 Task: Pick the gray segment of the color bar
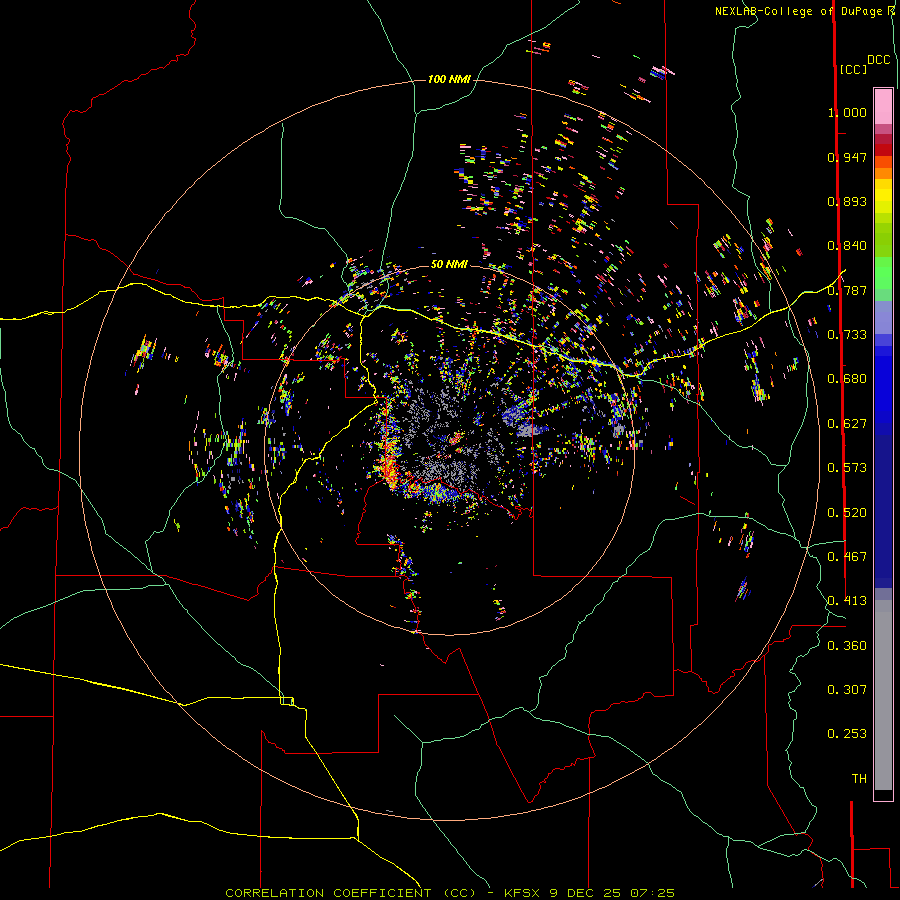coord(883,695)
